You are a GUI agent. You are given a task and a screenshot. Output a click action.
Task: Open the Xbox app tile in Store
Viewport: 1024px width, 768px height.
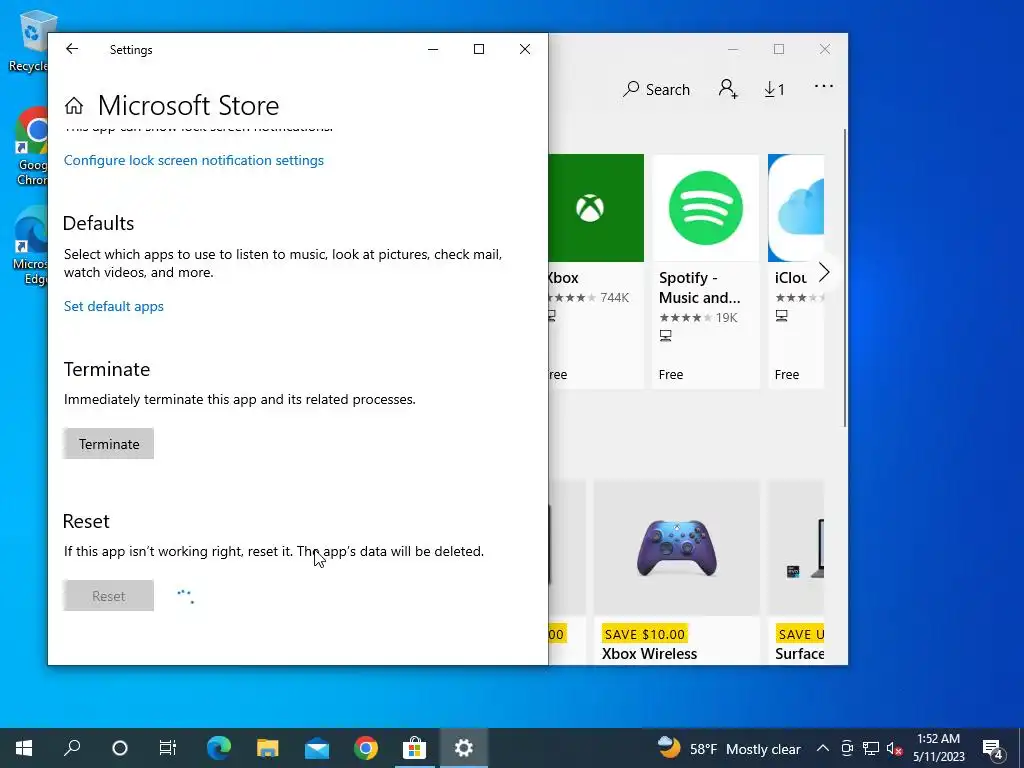[596, 271]
